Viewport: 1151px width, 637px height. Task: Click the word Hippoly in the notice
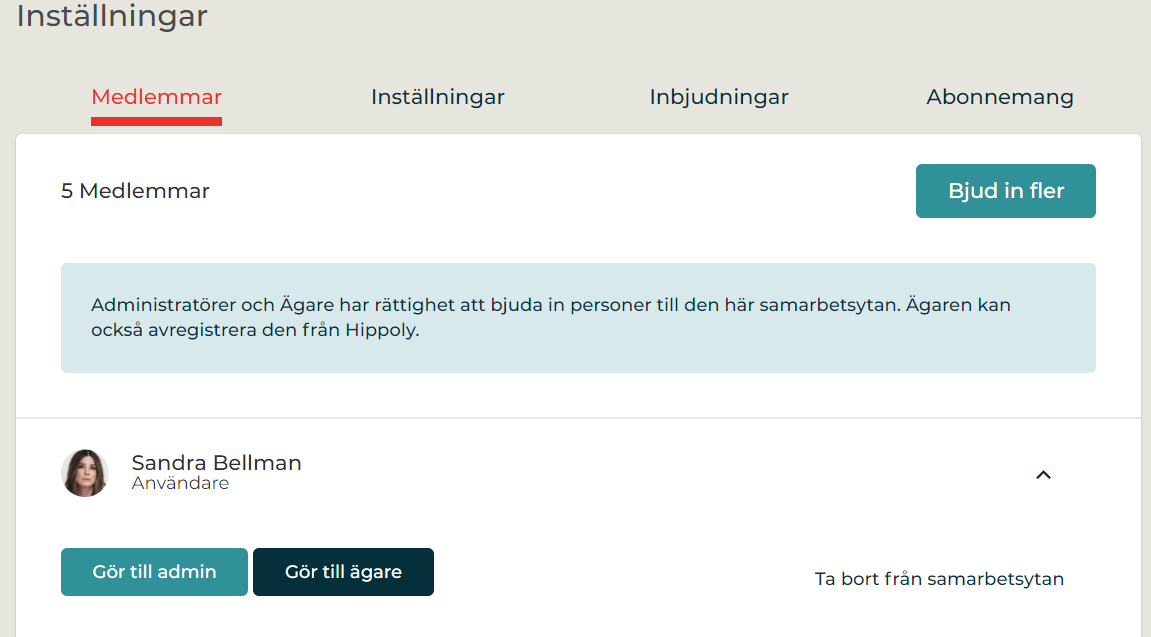click(381, 330)
